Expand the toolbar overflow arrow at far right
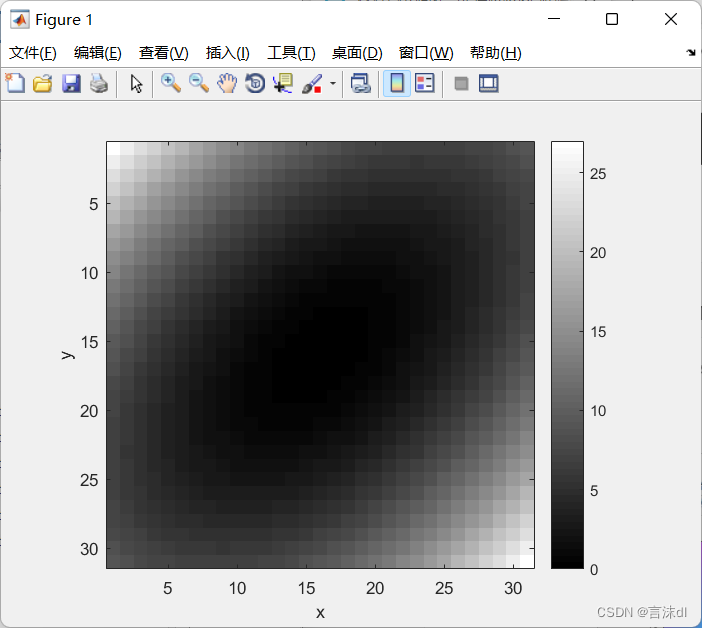 tap(691, 52)
